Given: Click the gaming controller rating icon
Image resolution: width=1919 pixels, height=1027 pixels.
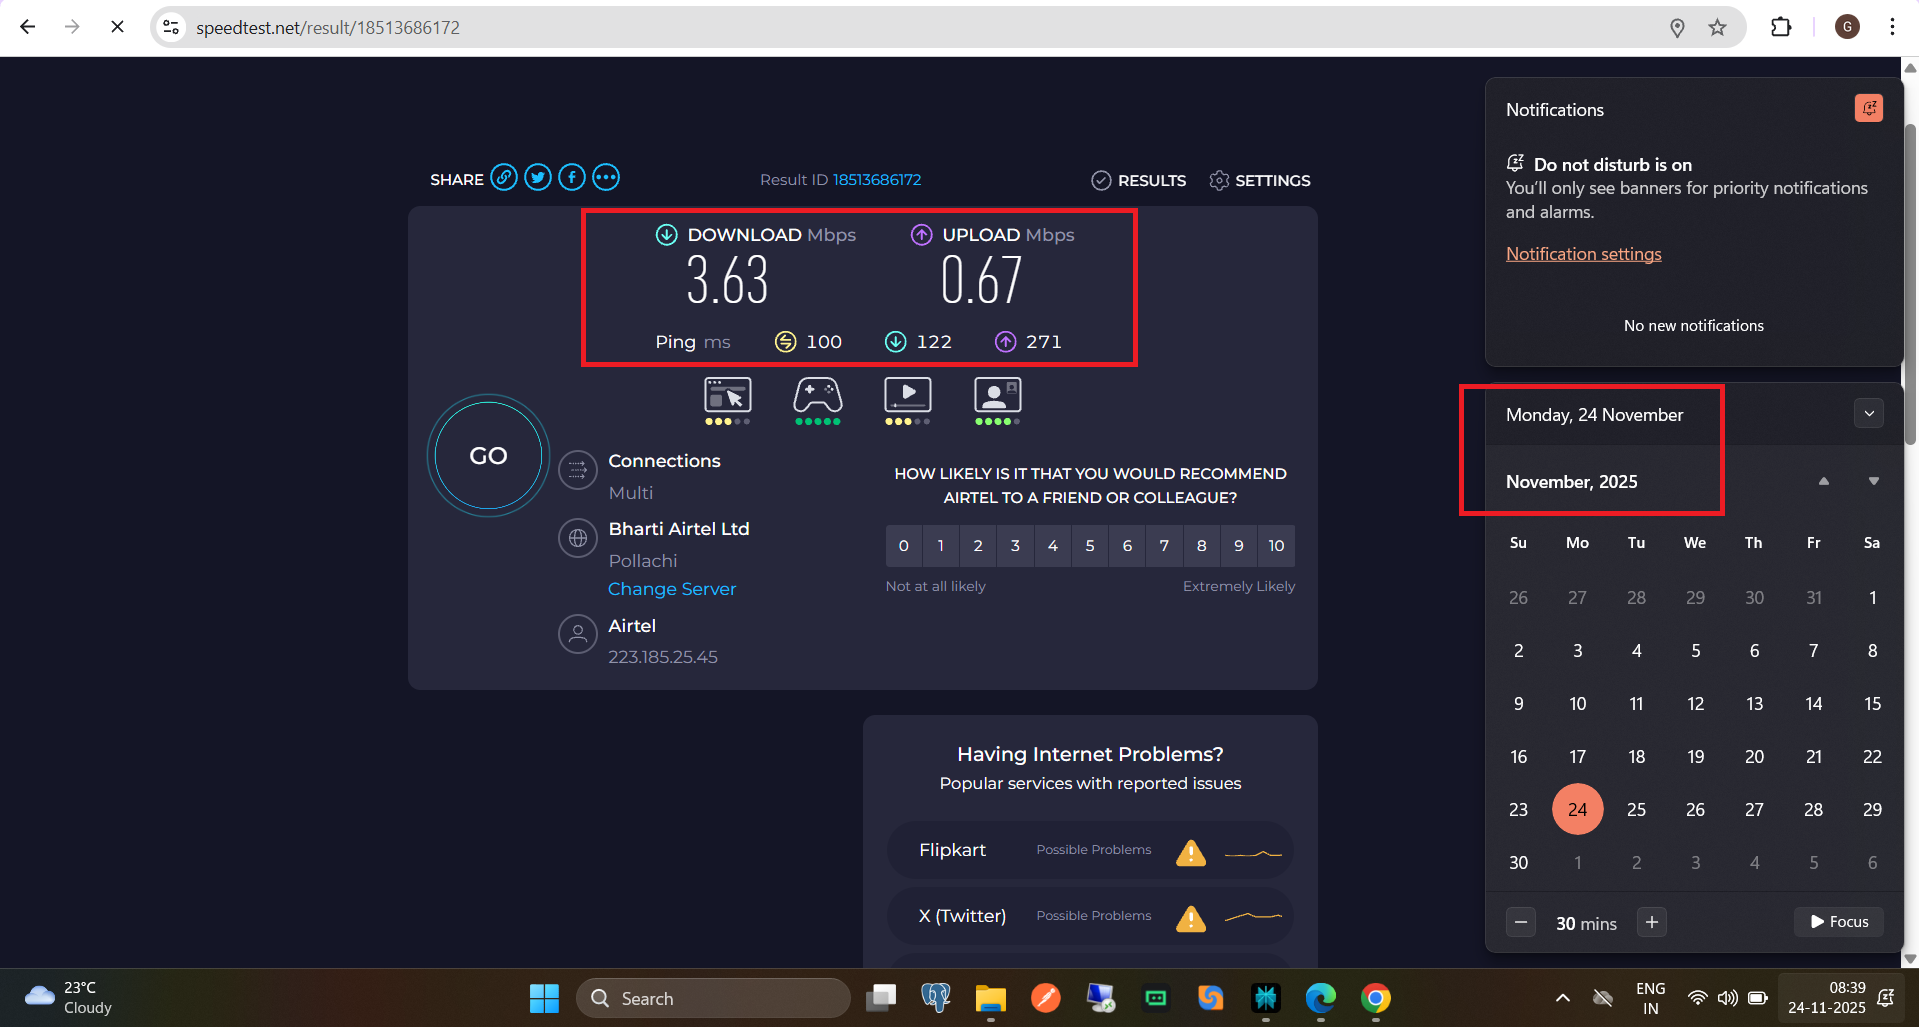Looking at the screenshot, I should click(817, 396).
